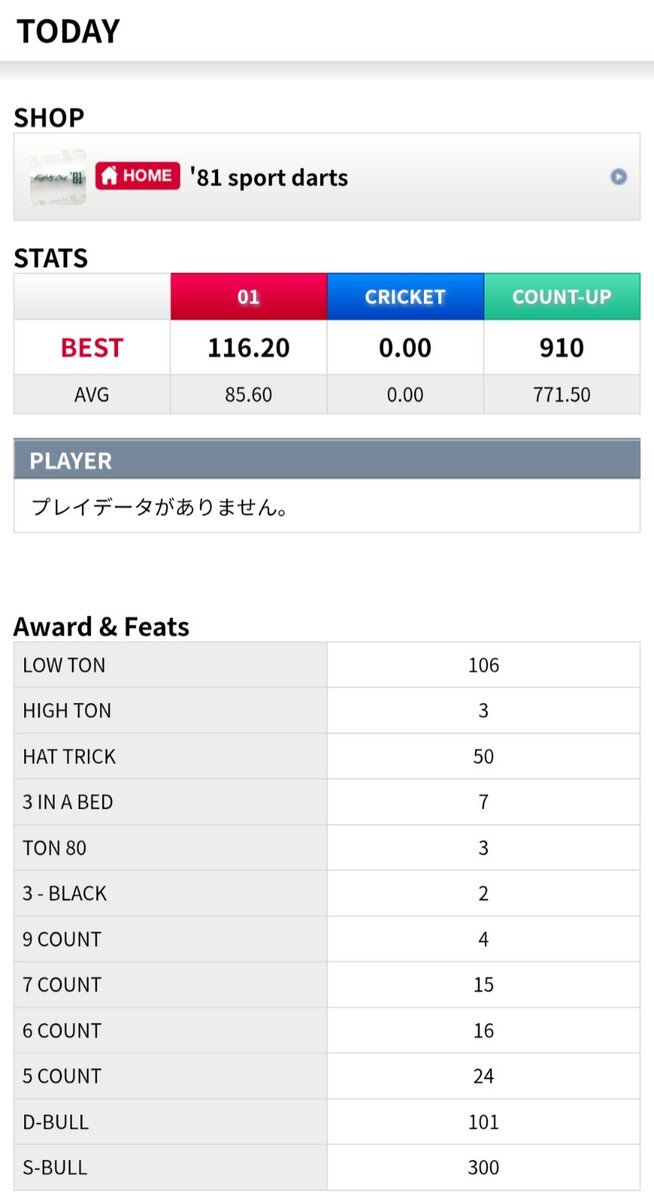Select the 3 - BLACK award row

tap(327, 894)
